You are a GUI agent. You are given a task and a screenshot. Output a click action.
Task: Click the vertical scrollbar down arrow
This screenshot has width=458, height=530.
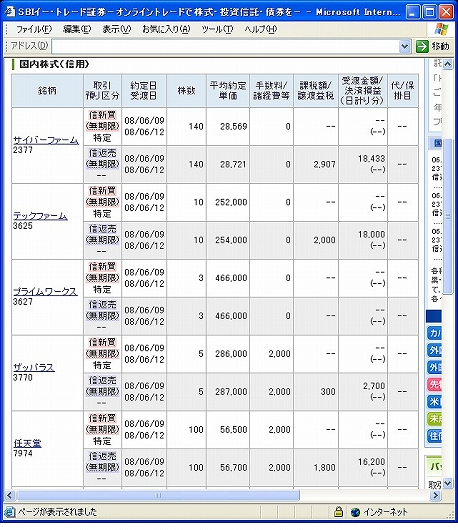[448, 483]
